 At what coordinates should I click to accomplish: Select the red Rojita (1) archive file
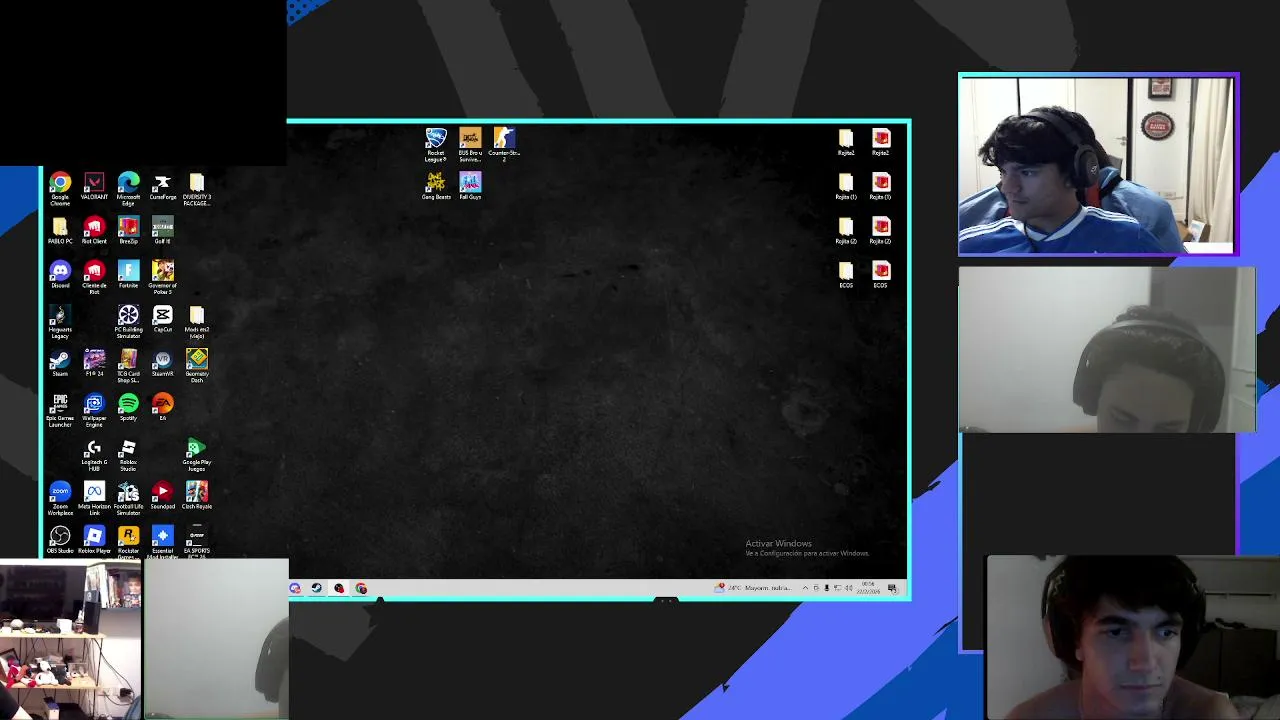tap(880, 186)
